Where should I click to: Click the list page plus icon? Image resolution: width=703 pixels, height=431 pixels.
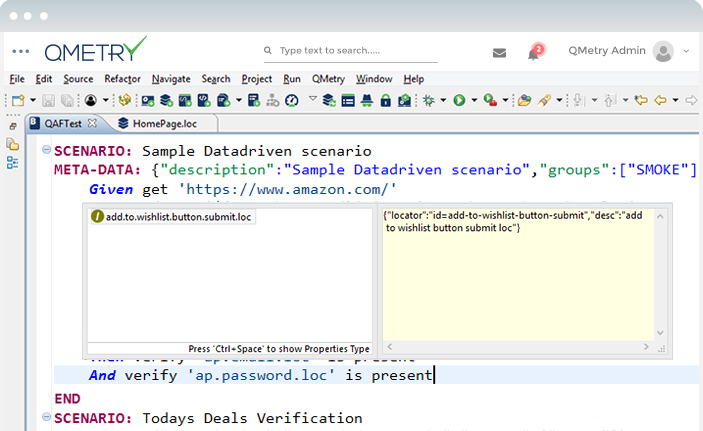tap(254, 100)
